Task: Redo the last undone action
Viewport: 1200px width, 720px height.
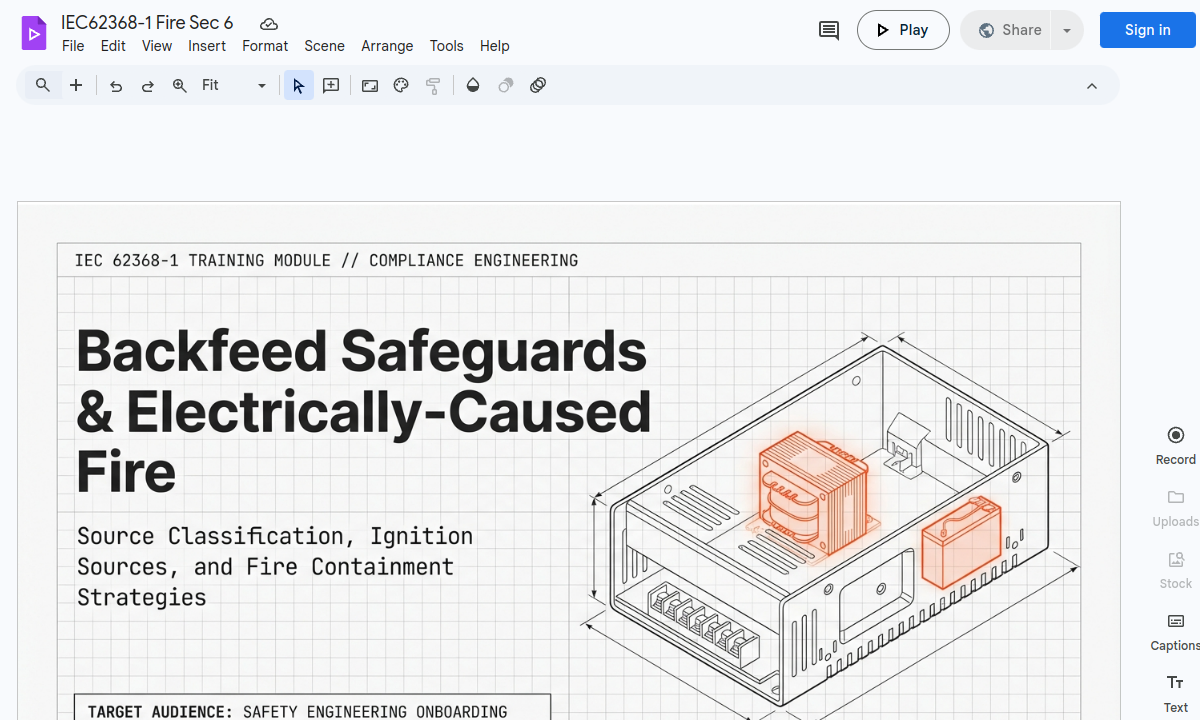Action: pos(148,86)
